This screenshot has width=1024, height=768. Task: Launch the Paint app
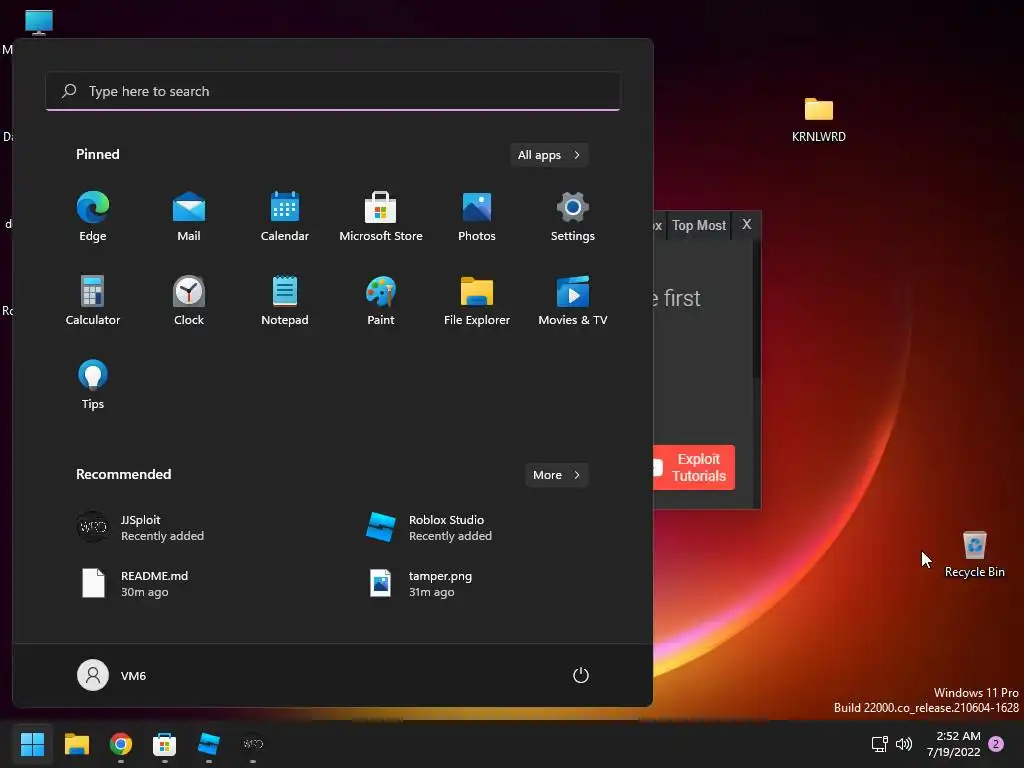pyautogui.click(x=381, y=300)
